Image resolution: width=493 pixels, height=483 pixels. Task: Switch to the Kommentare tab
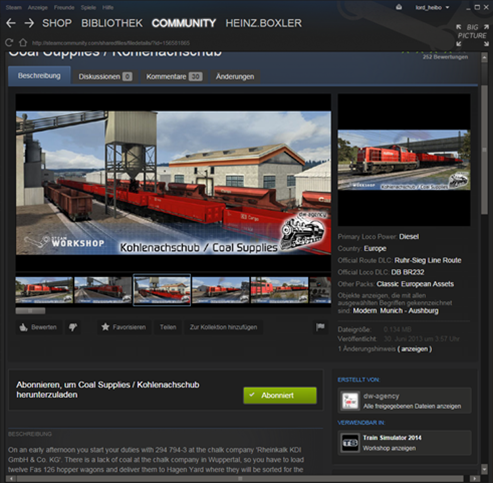click(174, 77)
